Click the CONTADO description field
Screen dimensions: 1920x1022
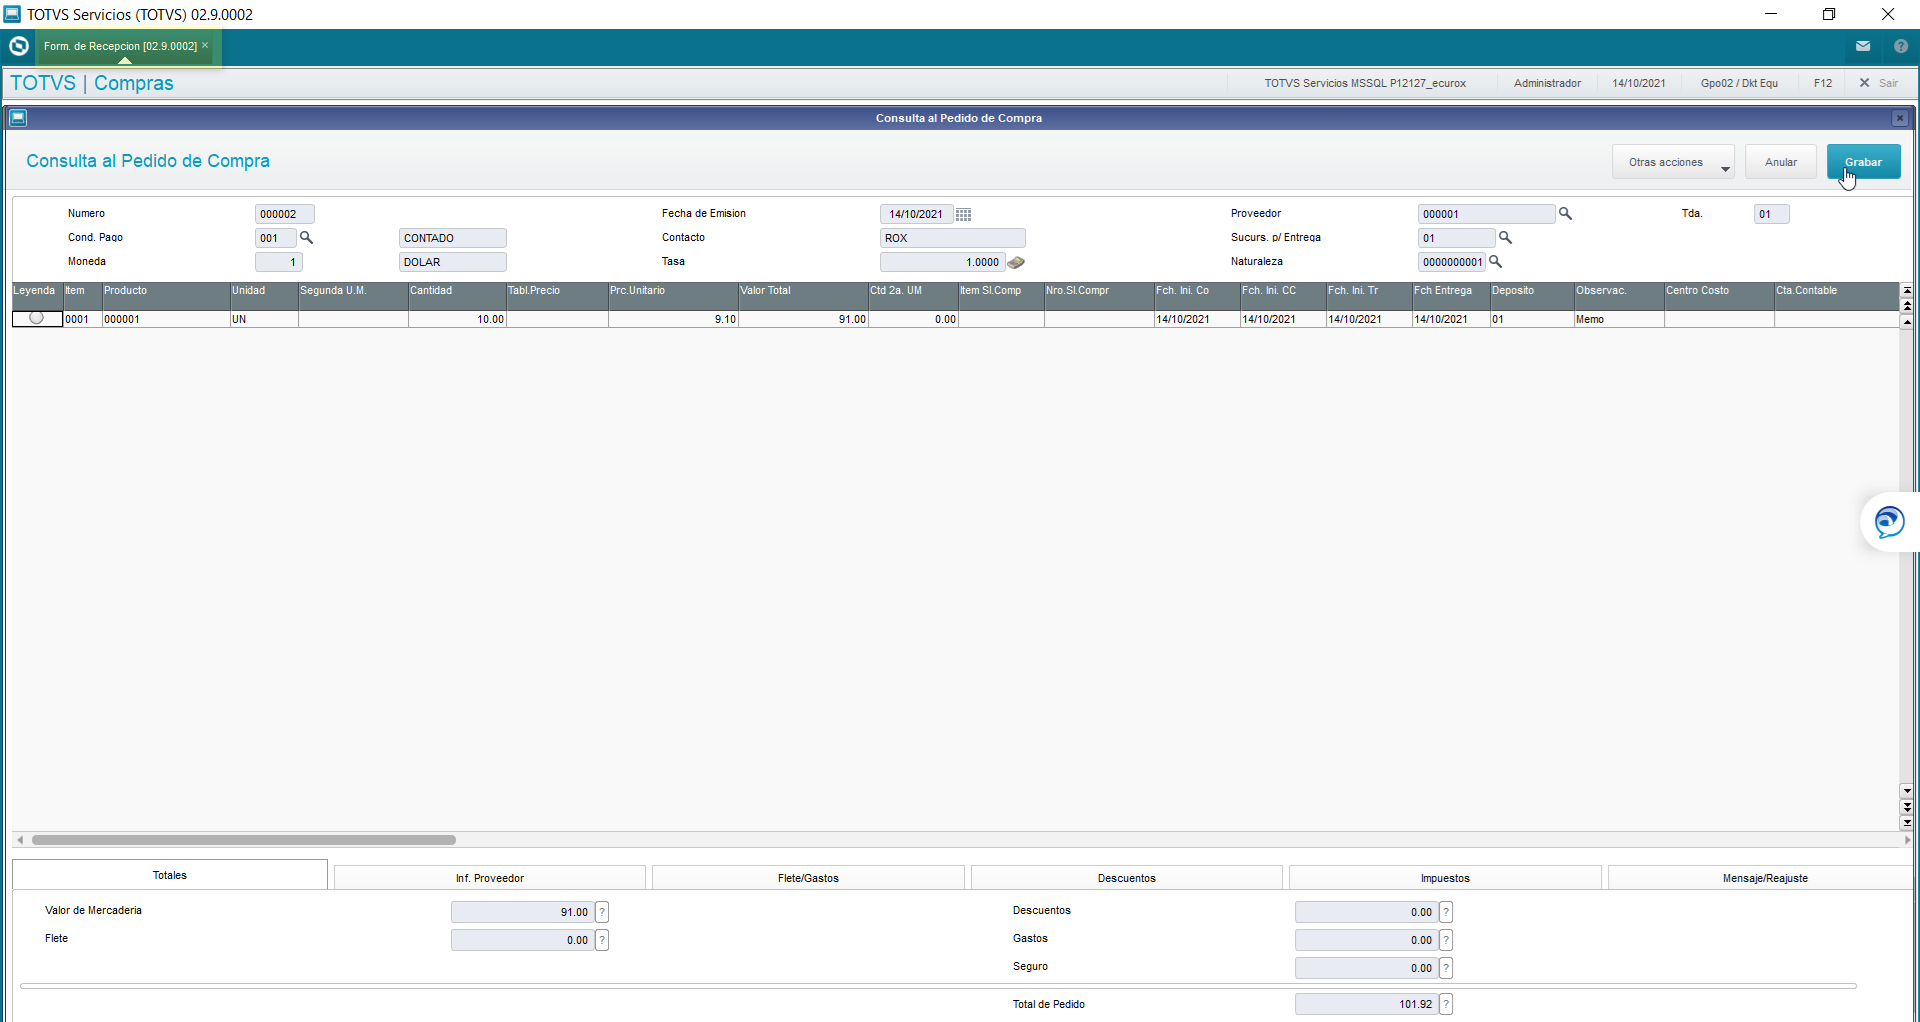click(453, 238)
